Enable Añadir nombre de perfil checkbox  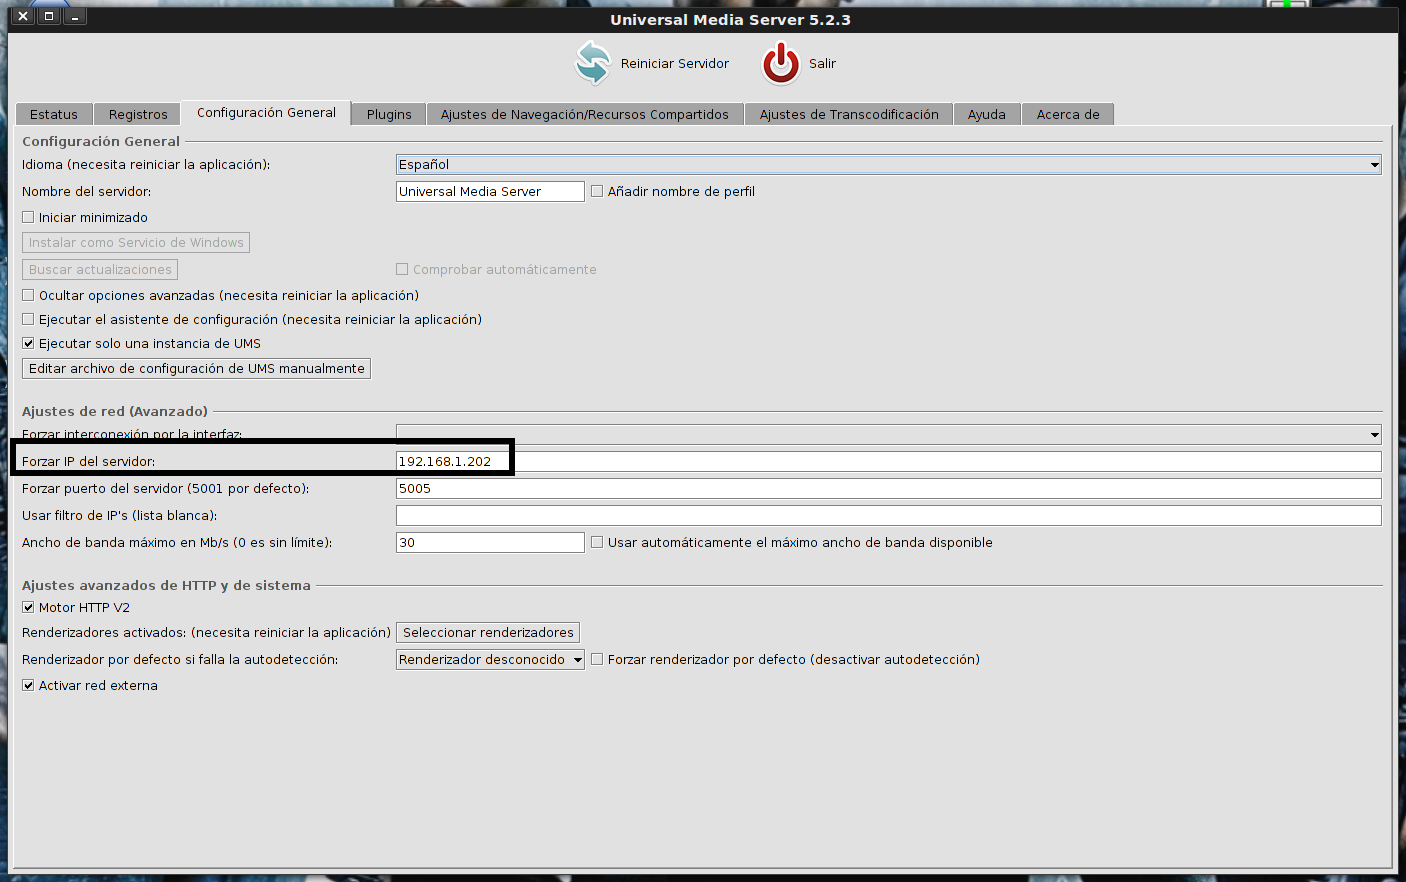[x=597, y=191]
